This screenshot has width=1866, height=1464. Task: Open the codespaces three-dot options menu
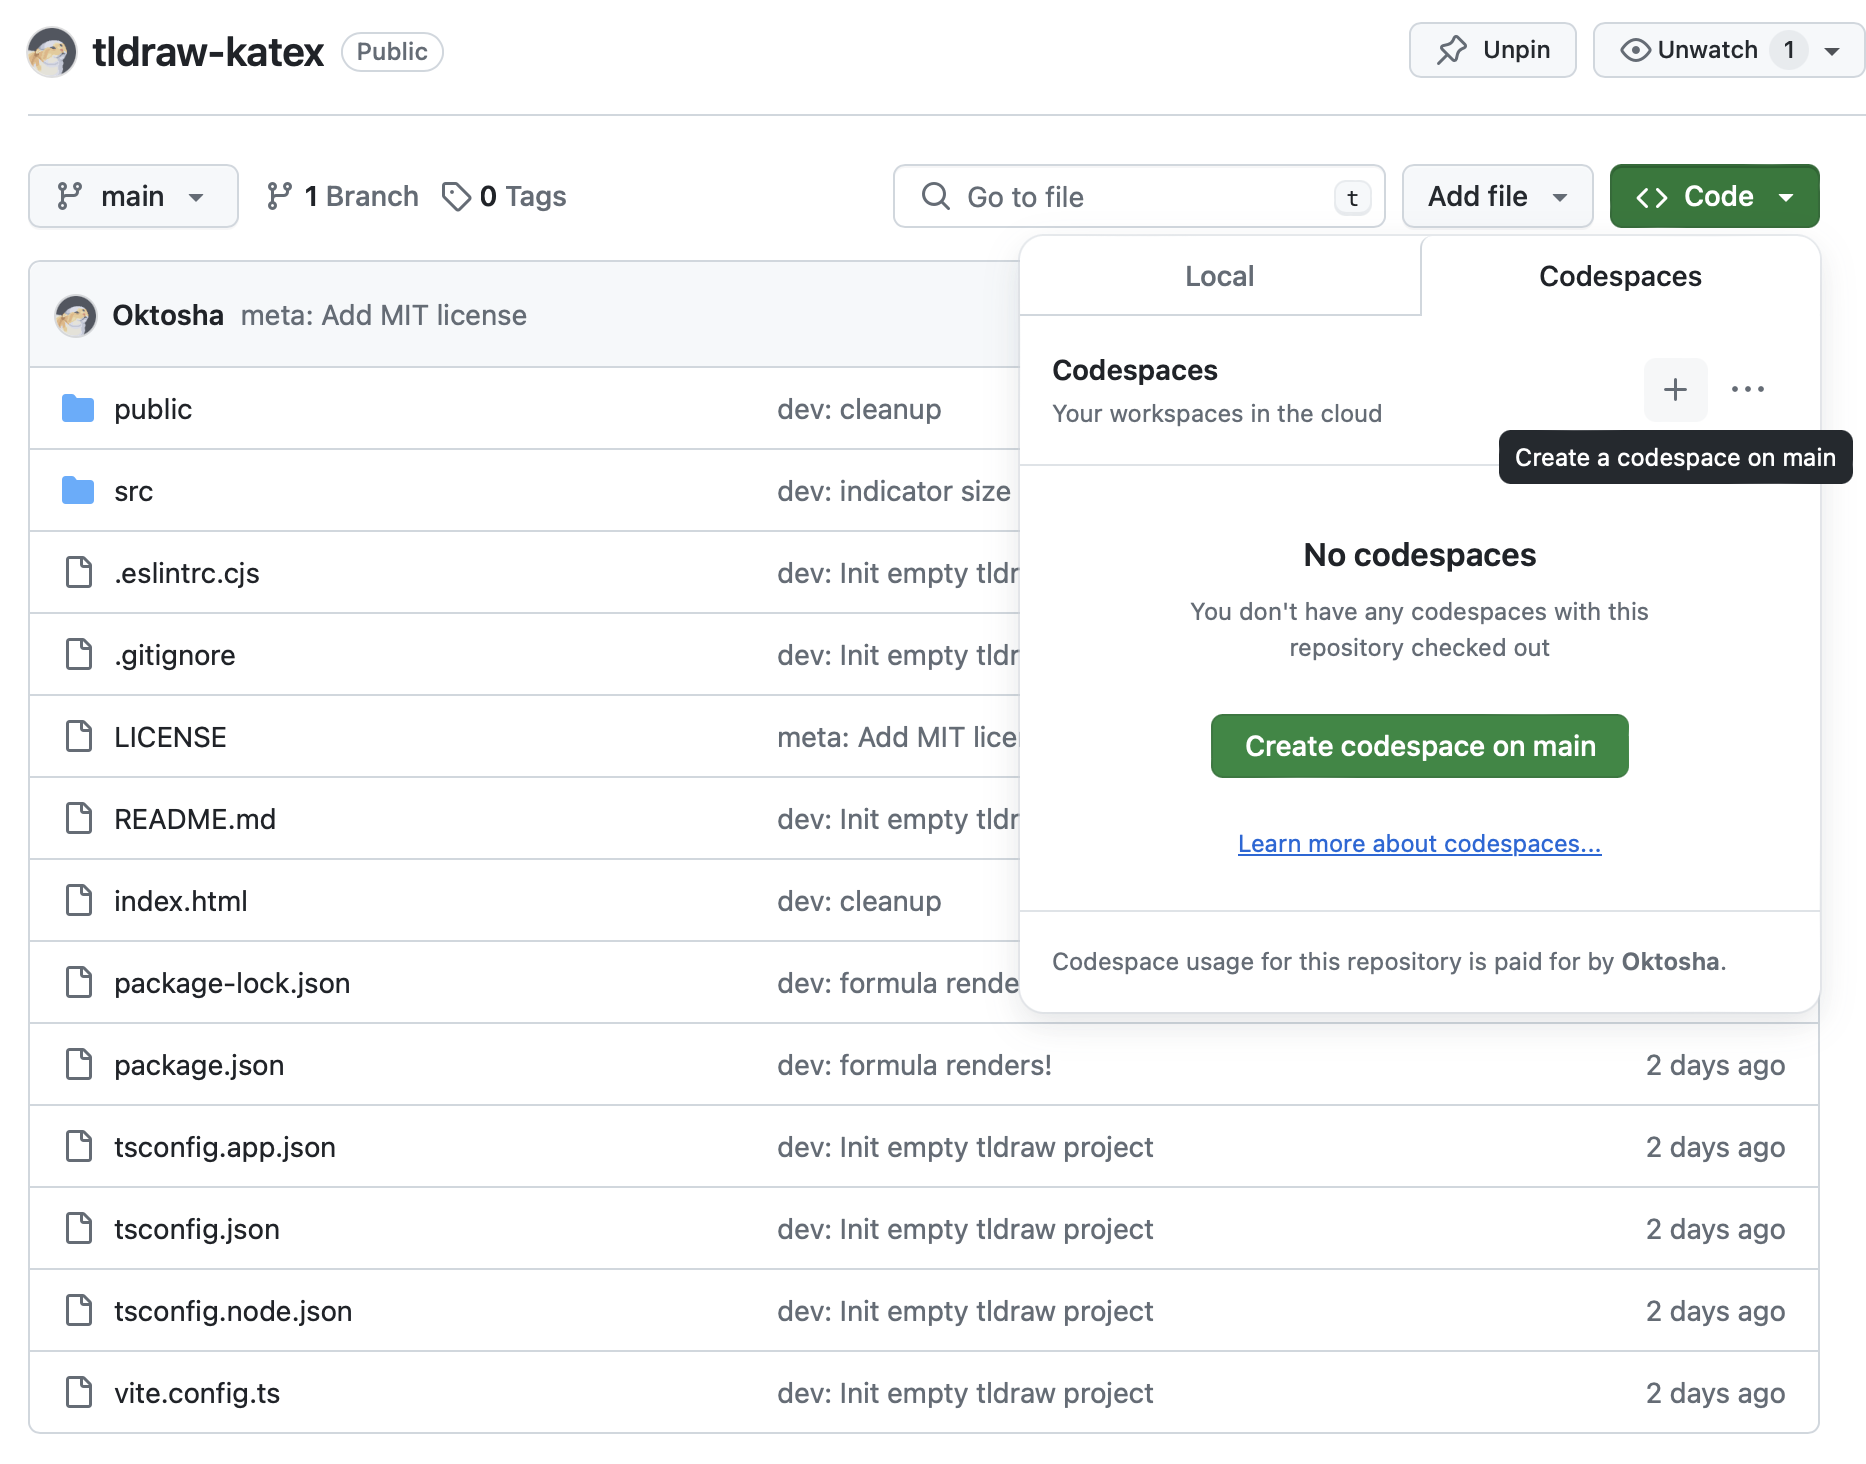[1748, 389]
